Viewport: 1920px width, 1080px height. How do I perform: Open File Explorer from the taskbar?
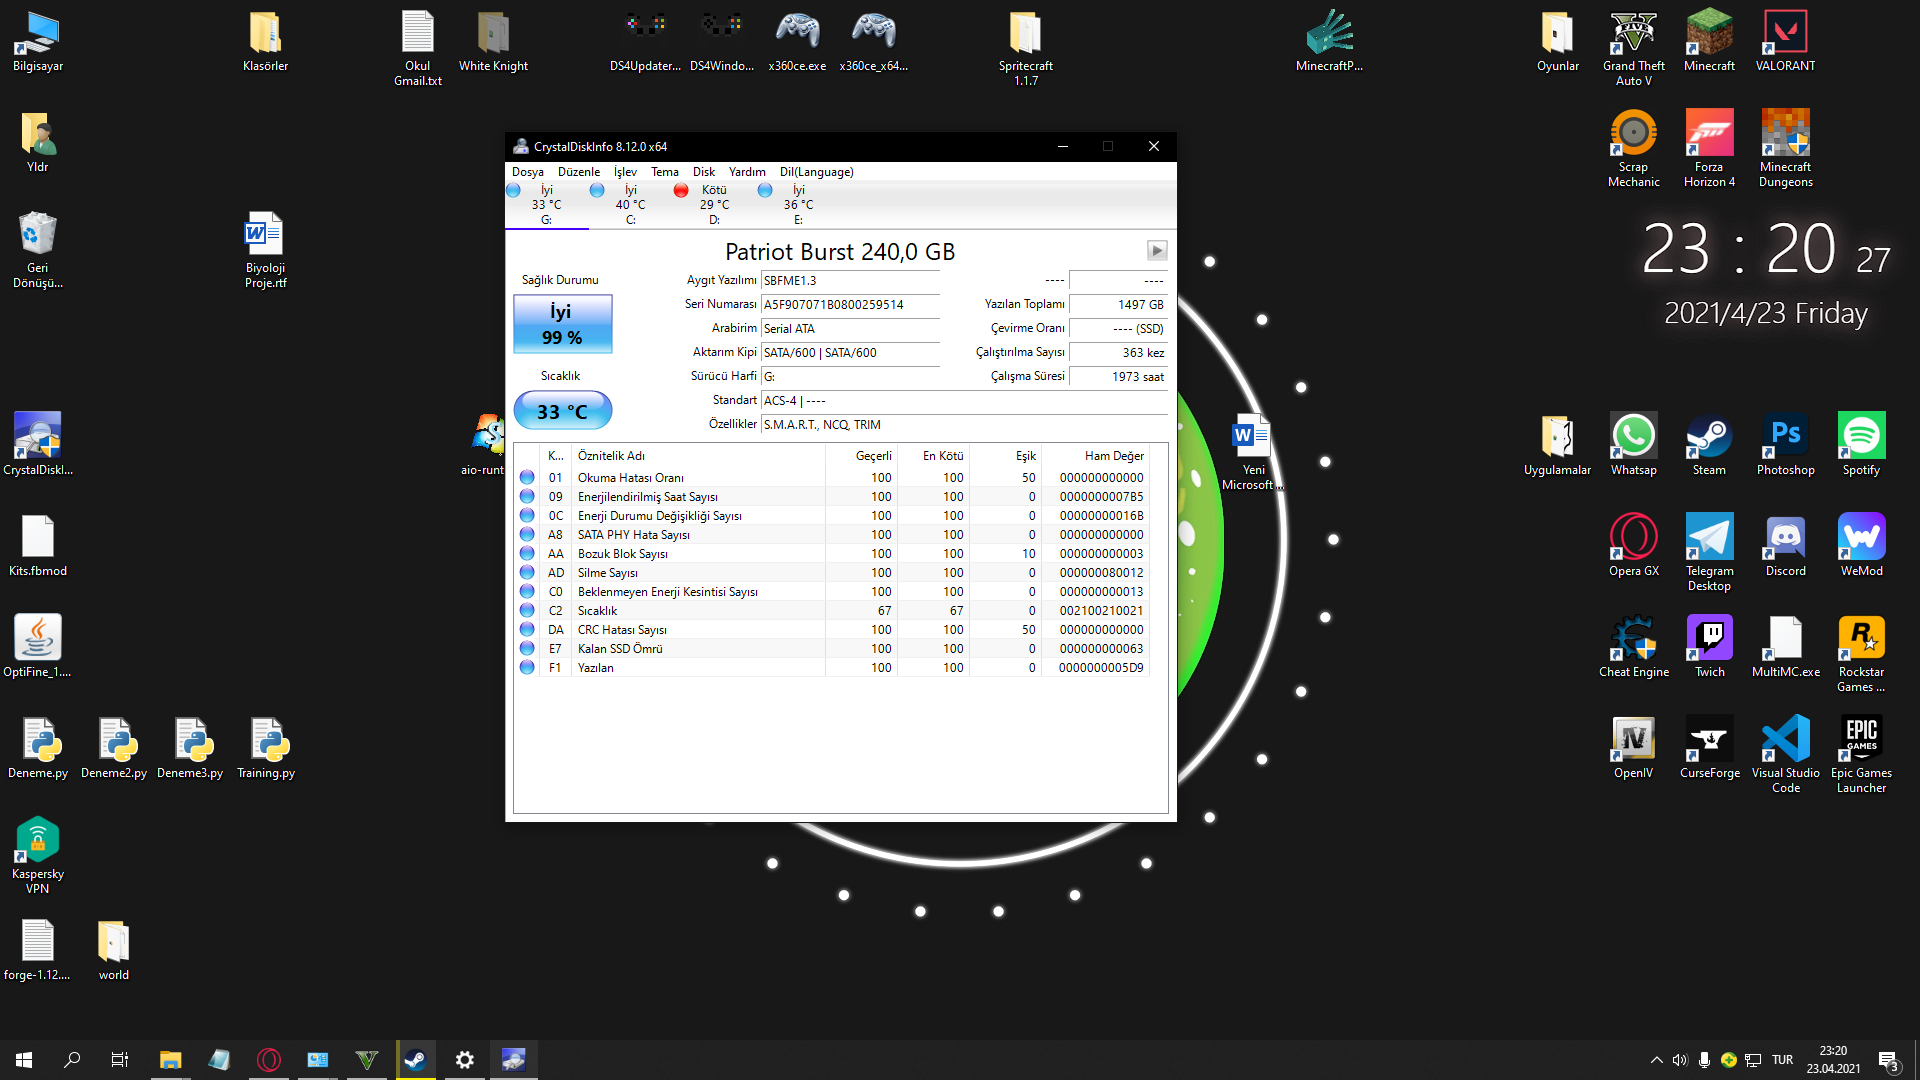coord(170,1060)
